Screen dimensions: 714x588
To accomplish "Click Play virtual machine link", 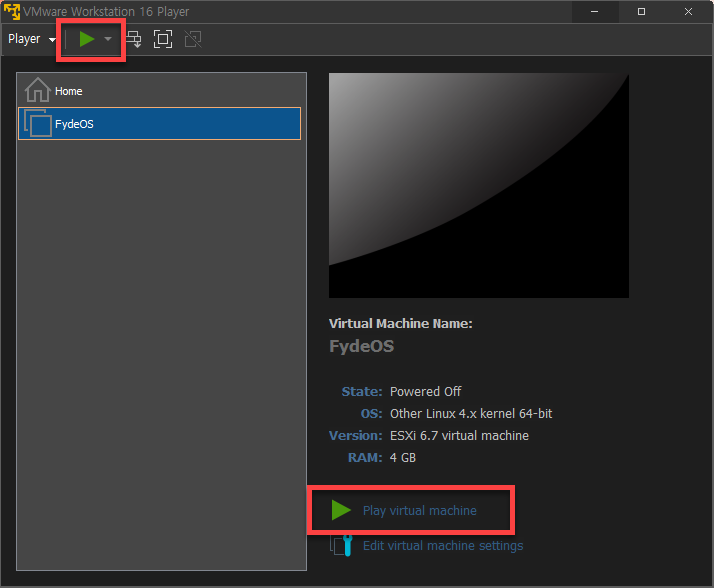I will pos(419,510).
